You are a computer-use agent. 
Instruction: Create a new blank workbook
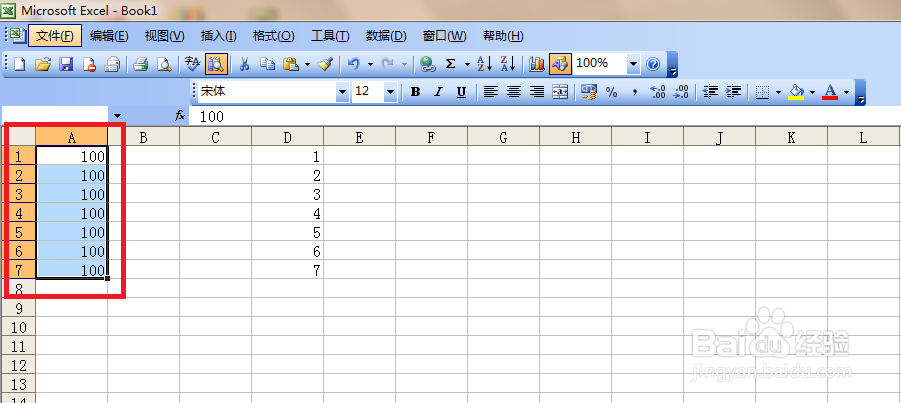pos(20,64)
